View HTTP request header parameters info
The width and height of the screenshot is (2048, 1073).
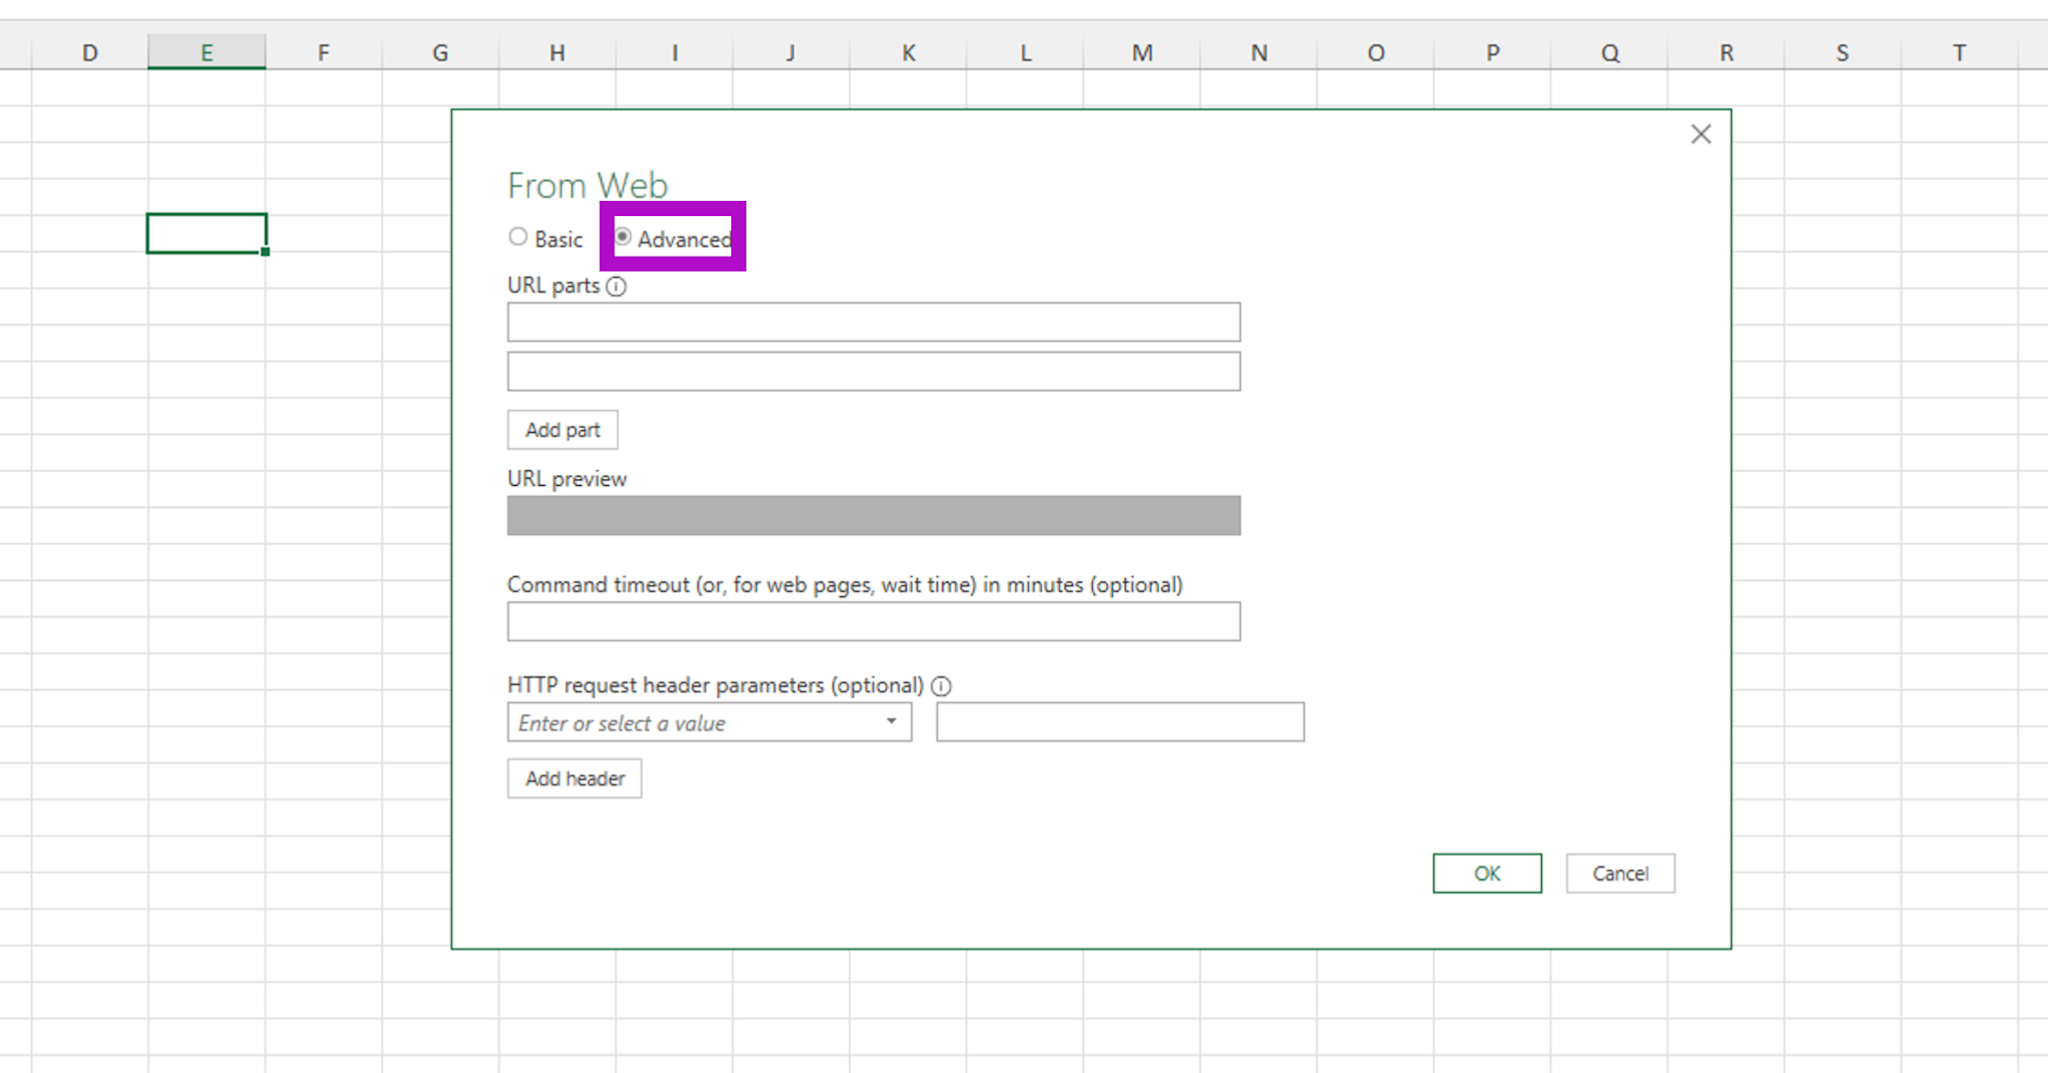point(941,686)
